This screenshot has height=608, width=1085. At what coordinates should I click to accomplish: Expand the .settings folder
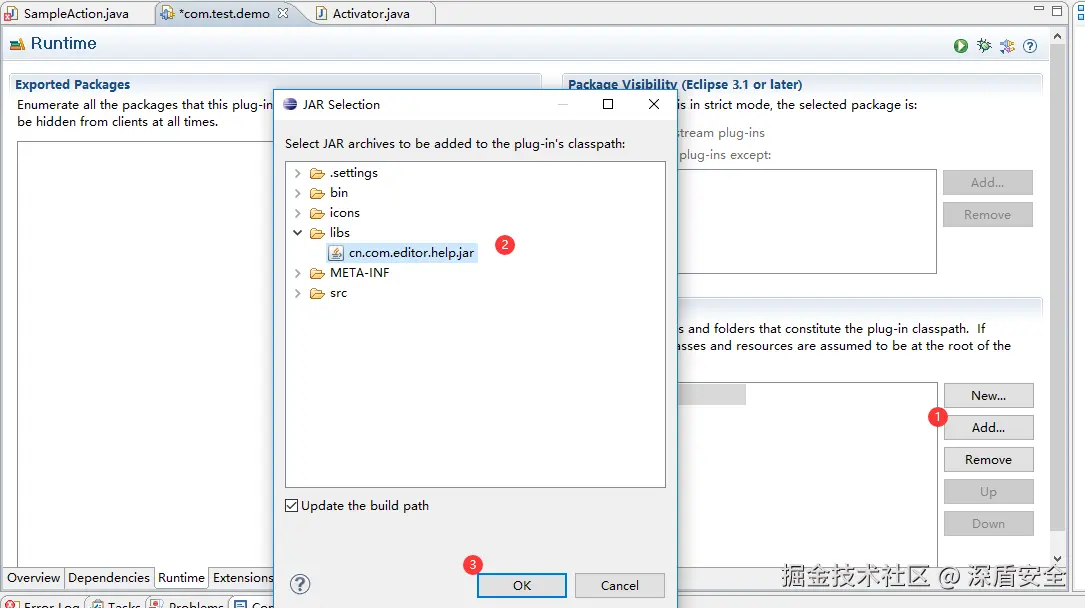click(298, 173)
